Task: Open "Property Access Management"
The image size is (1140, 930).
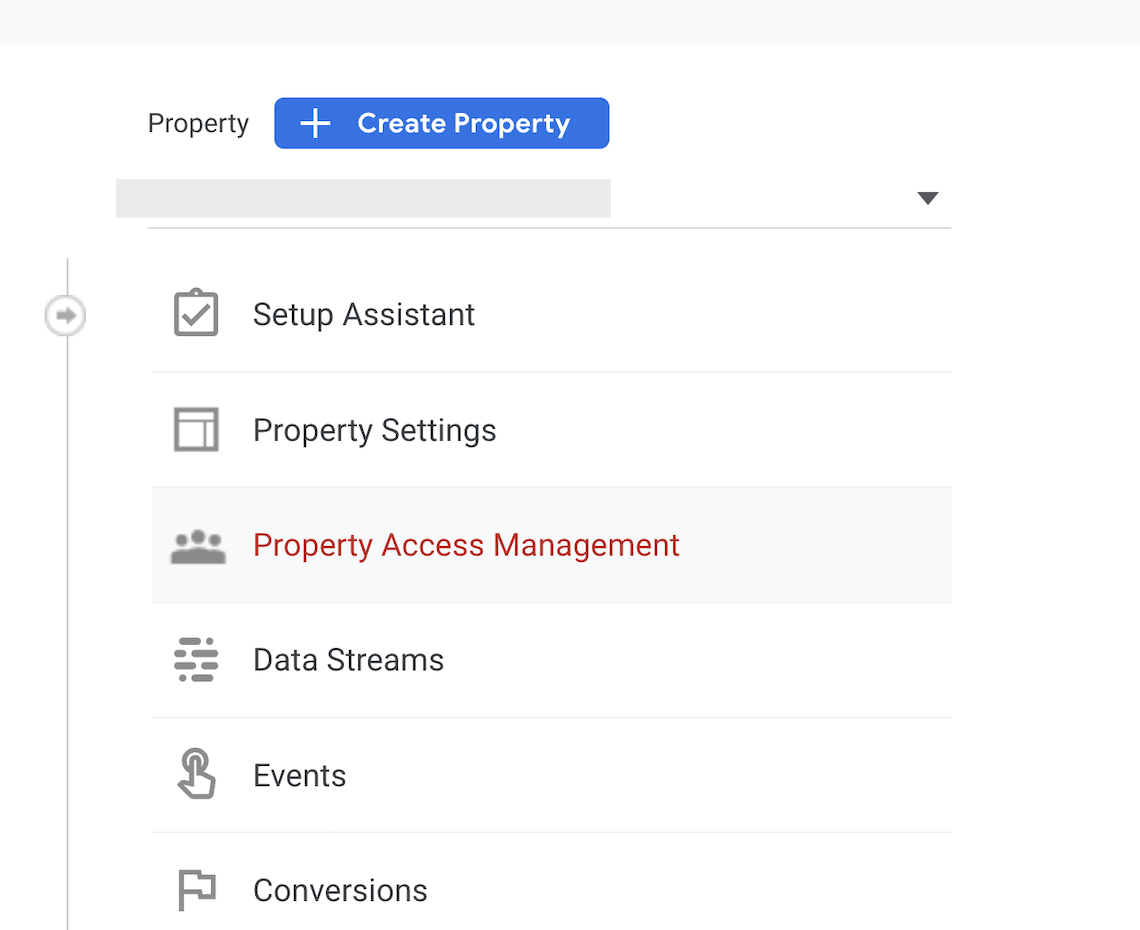Action: point(466,544)
